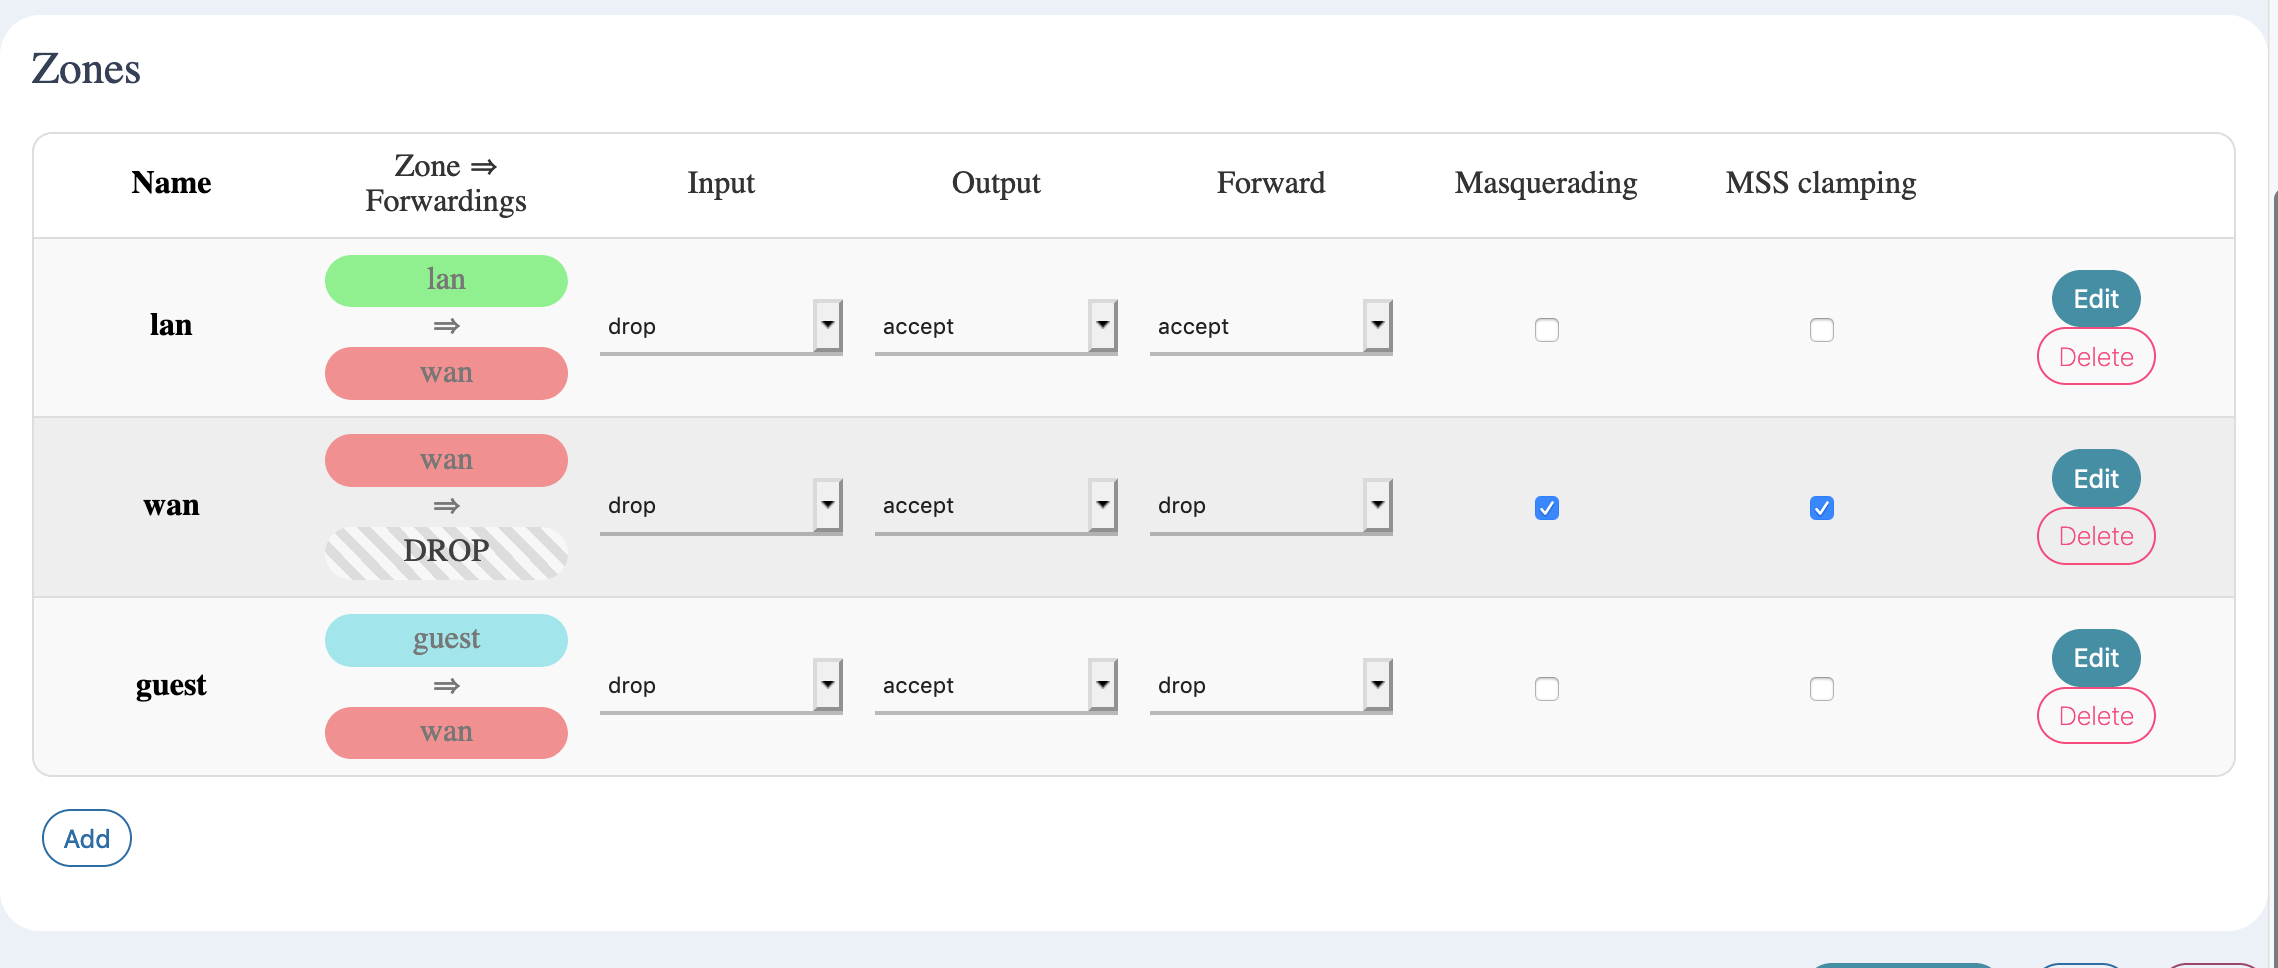Open the Forward dropdown for lan zone
This screenshot has width=2278, height=968.
1270,325
